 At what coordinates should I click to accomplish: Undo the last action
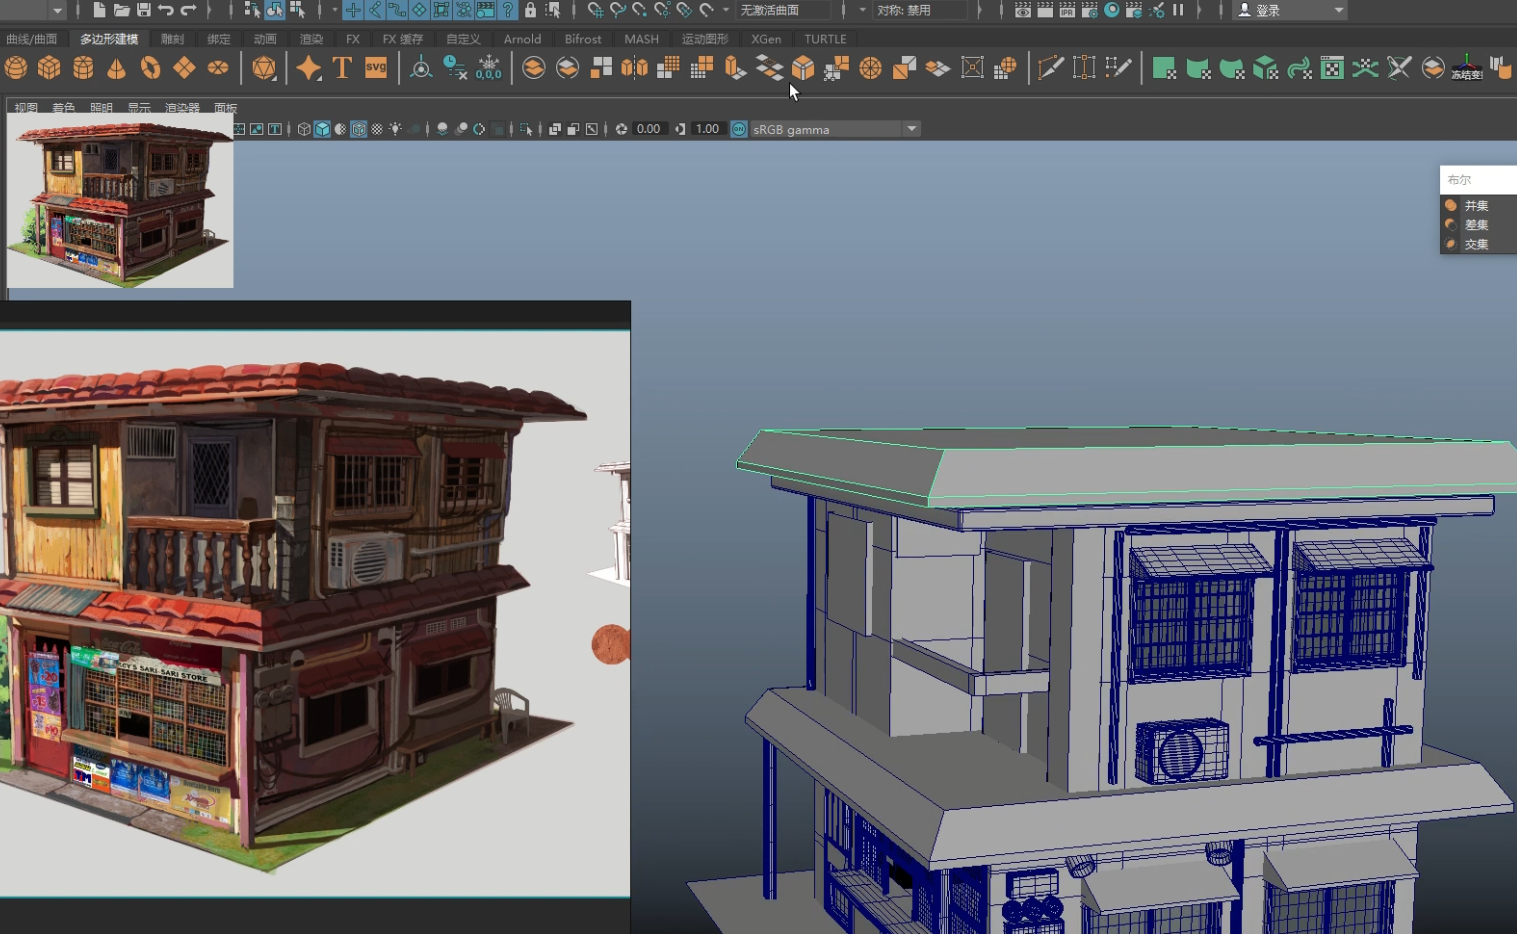(166, 10)
